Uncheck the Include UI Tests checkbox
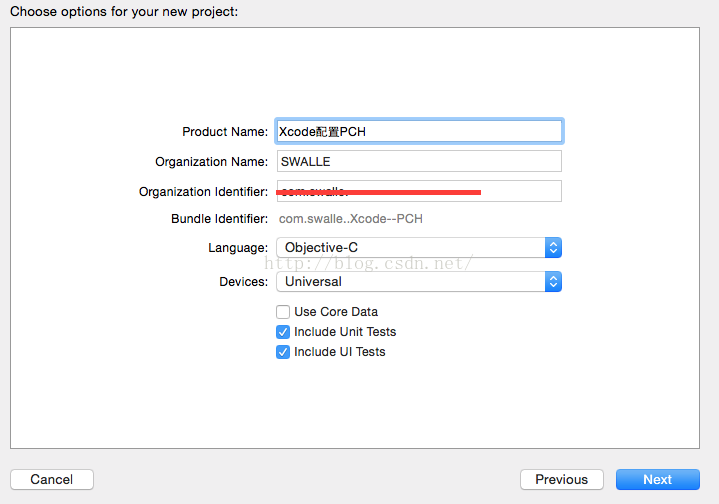 [283, 352]
